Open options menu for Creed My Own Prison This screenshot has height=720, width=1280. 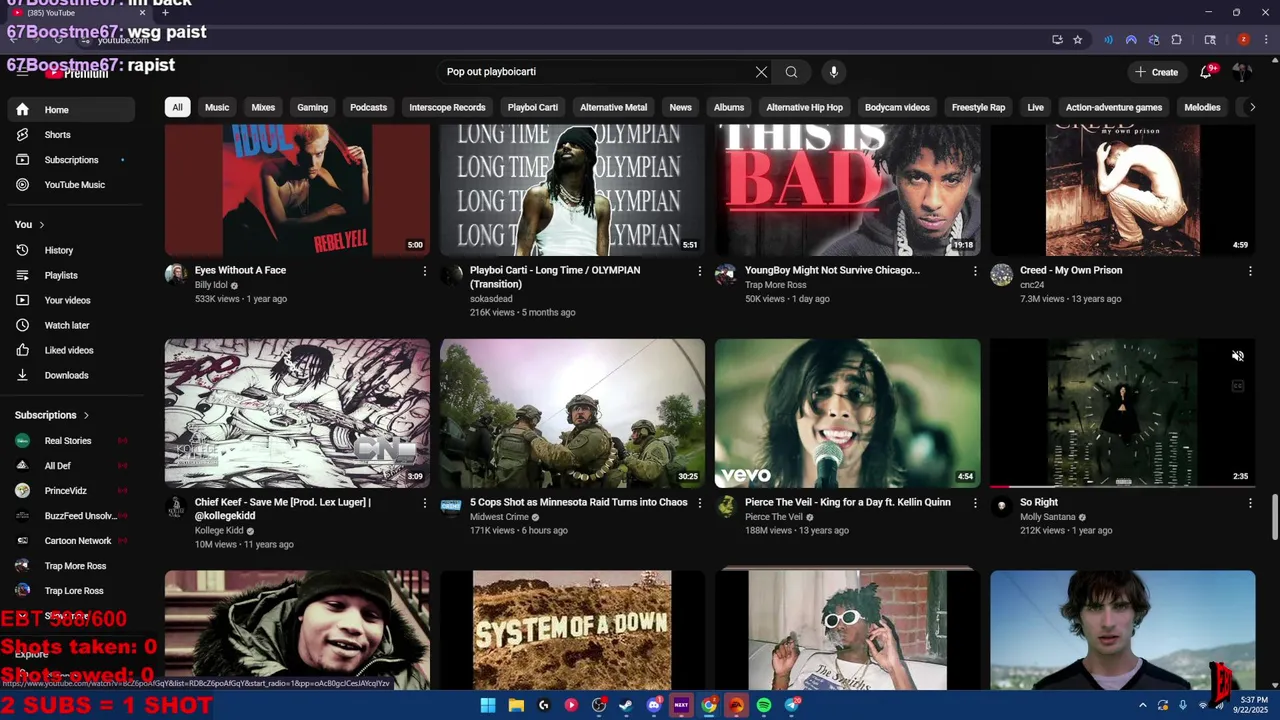coord(1249,271)
